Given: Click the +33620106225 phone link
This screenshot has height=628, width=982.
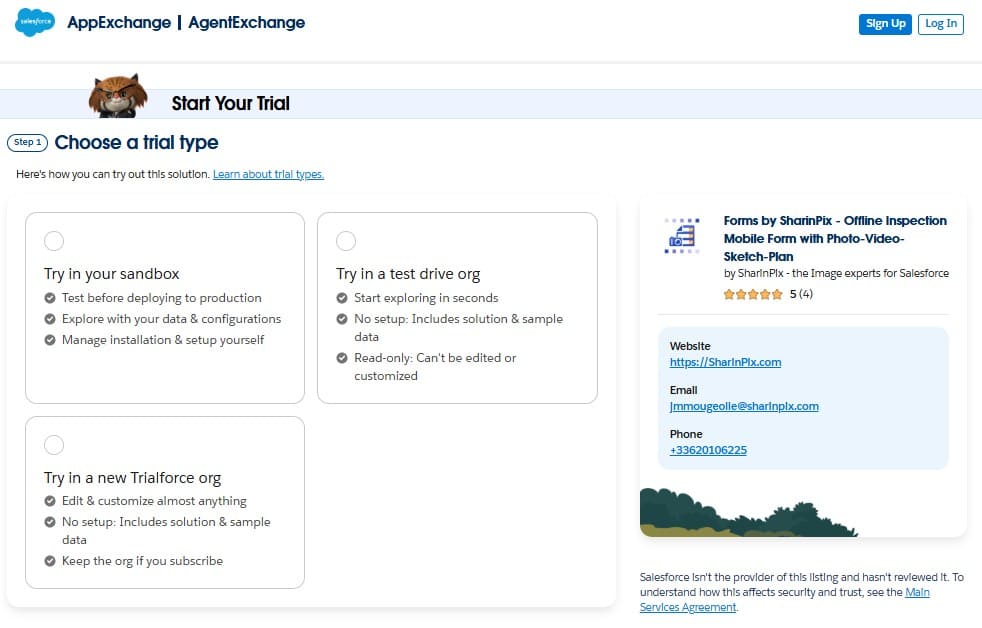Looking at the screenshot, I should (x=708, y=450).
